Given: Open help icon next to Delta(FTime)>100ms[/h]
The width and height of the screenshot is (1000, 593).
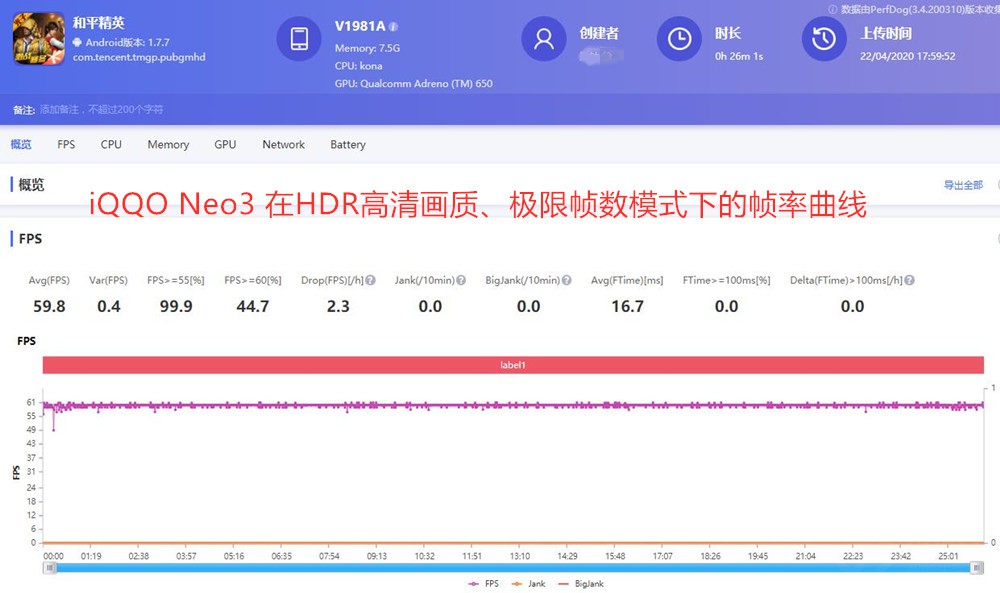Looking at the screenshot, I should tap(909, 280).
